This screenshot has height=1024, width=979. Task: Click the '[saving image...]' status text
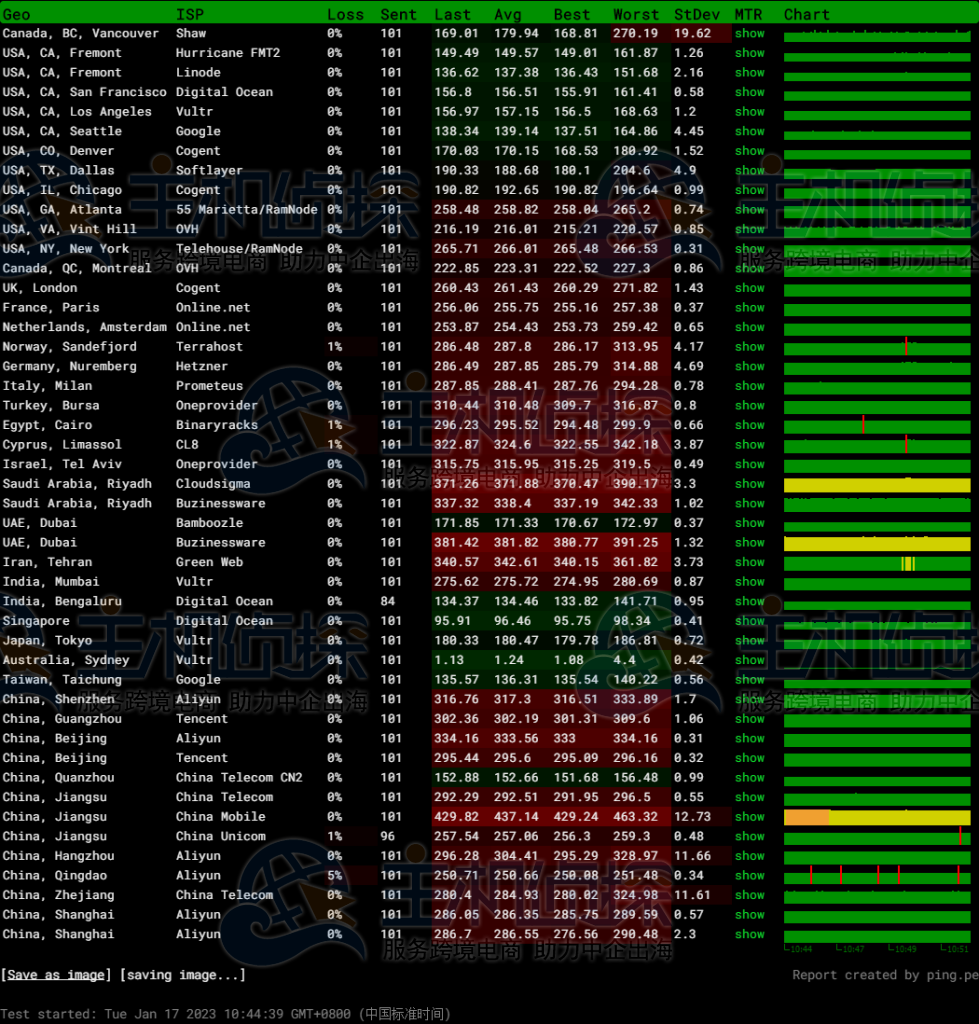tap(183, 975)
